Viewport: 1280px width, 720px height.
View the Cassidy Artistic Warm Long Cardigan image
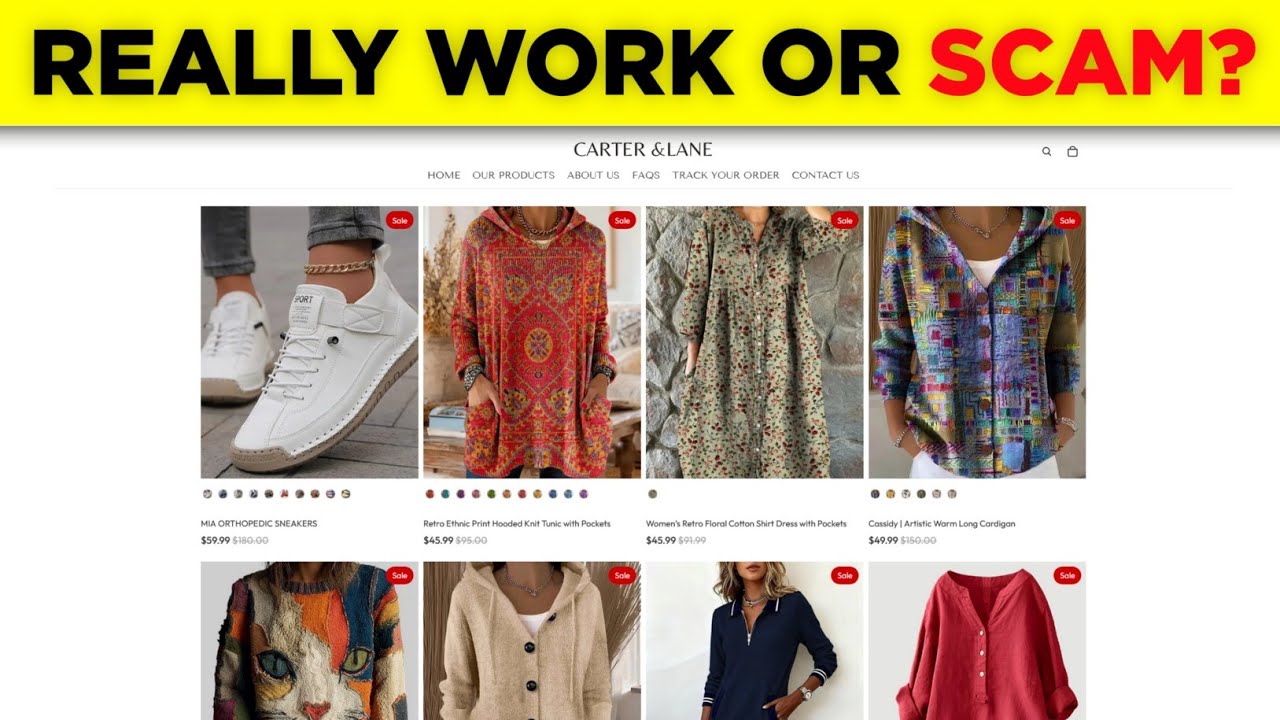tap(977, 342)
